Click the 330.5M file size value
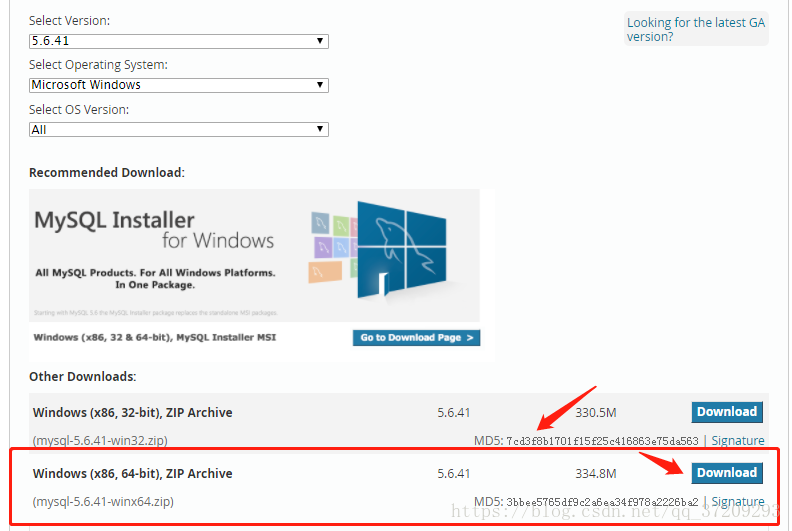The image size is (792, 531). point(596,413)
